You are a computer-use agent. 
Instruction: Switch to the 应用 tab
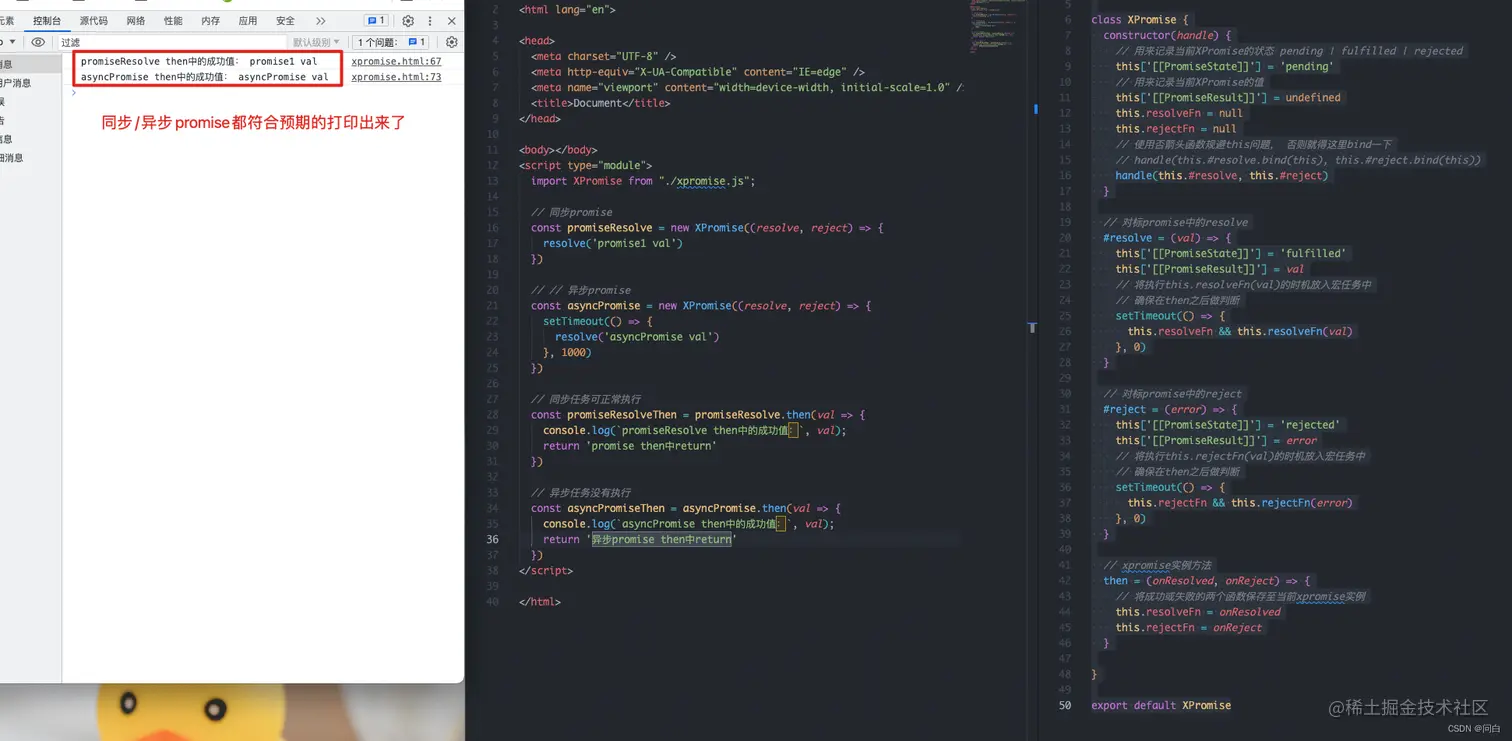pos(248,21)
